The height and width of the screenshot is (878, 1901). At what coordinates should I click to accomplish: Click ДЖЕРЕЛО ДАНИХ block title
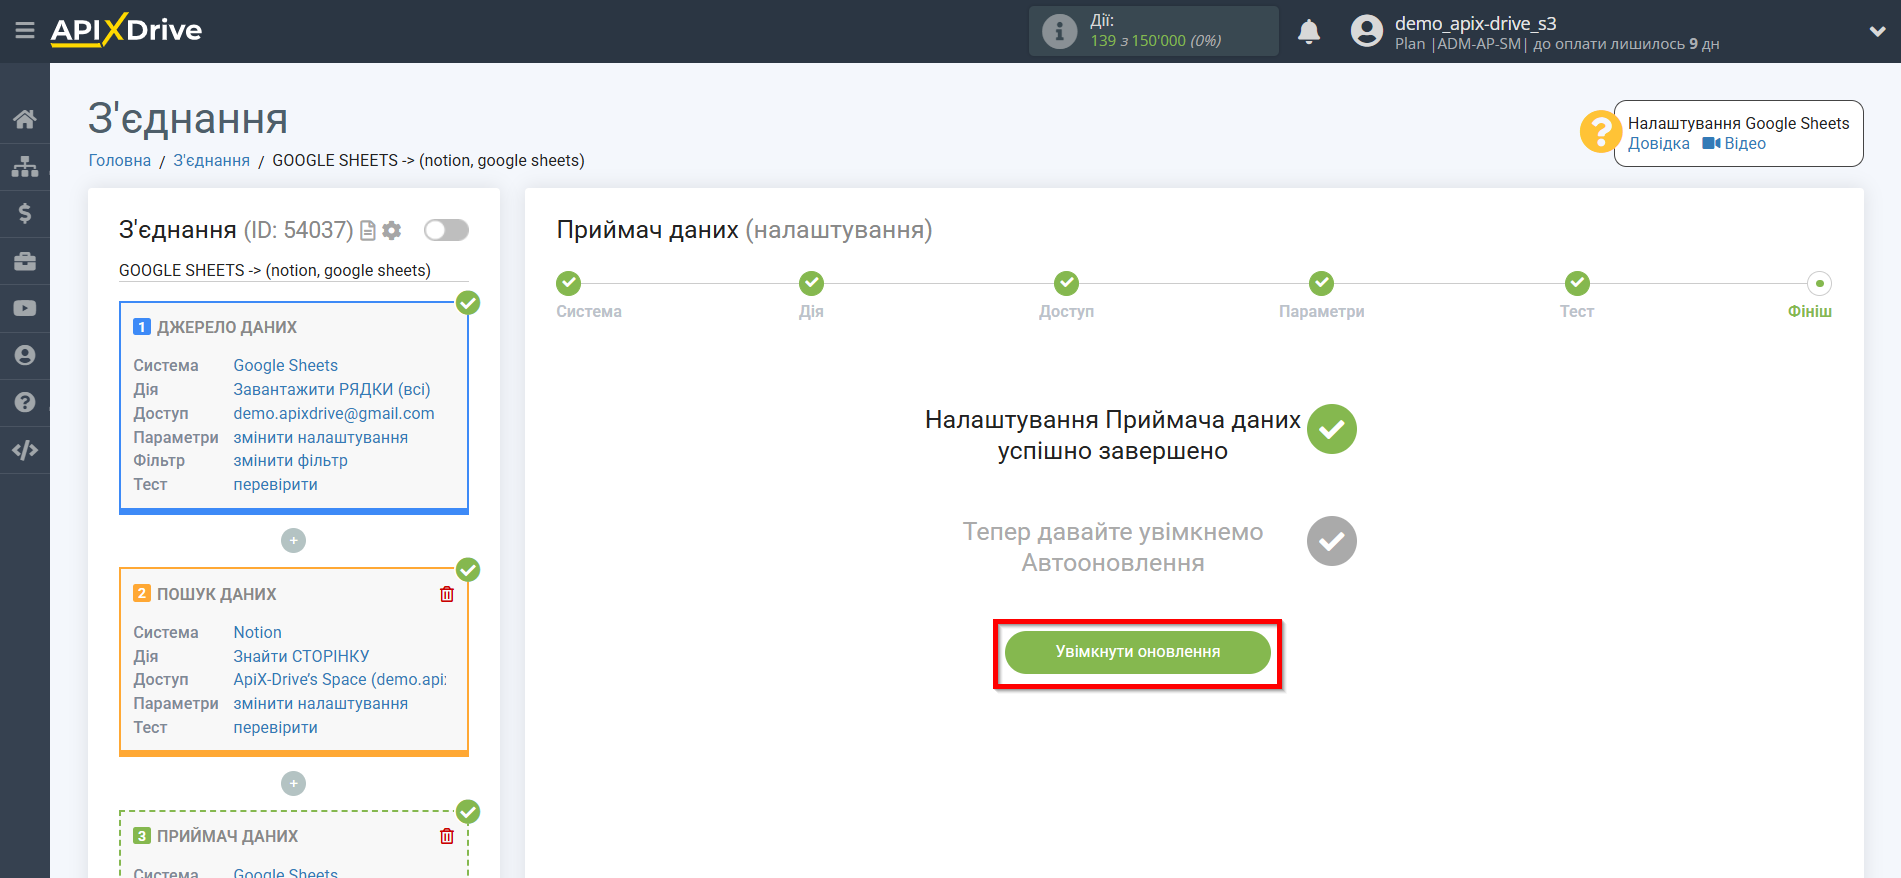tap(227, 328)
